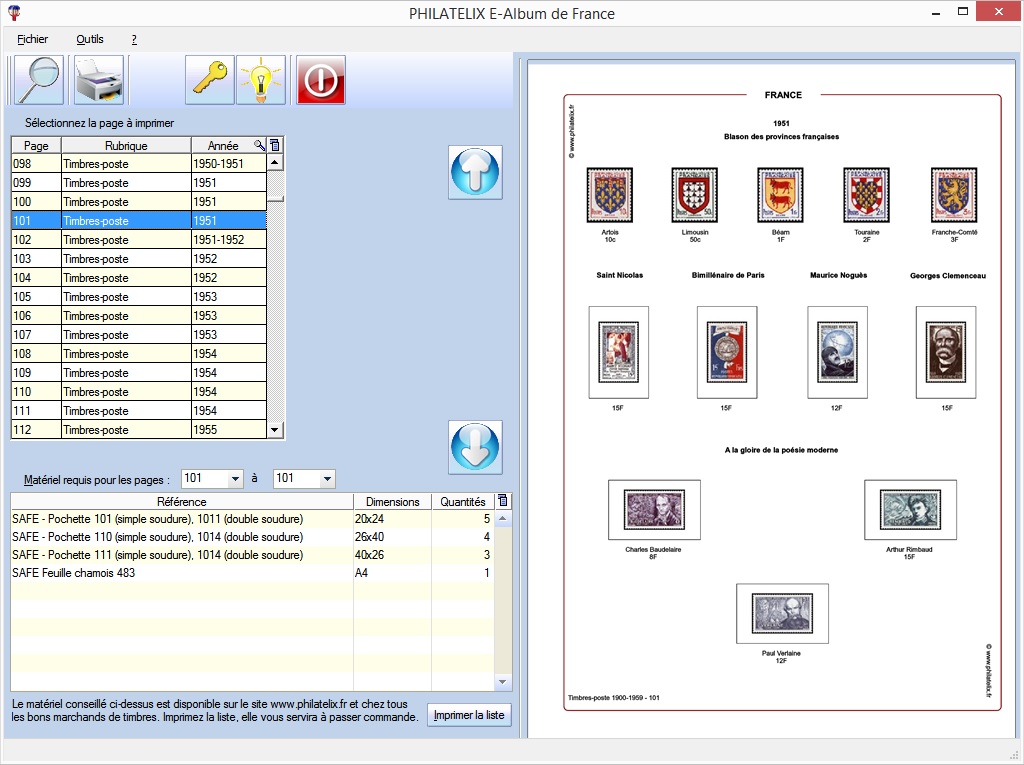Click the blue up arrow navigation icon
Image resolution: width=1024 pixels, height=765 pixels.
click(474, 172)
